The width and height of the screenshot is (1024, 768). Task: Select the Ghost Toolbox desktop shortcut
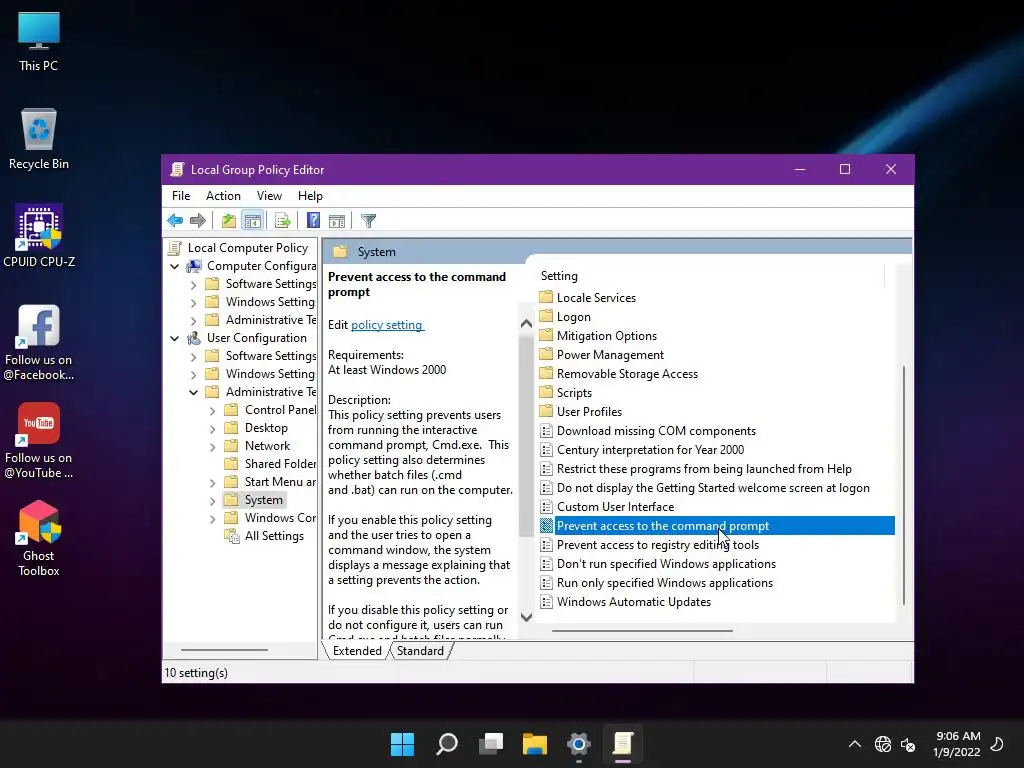[39, 538]
